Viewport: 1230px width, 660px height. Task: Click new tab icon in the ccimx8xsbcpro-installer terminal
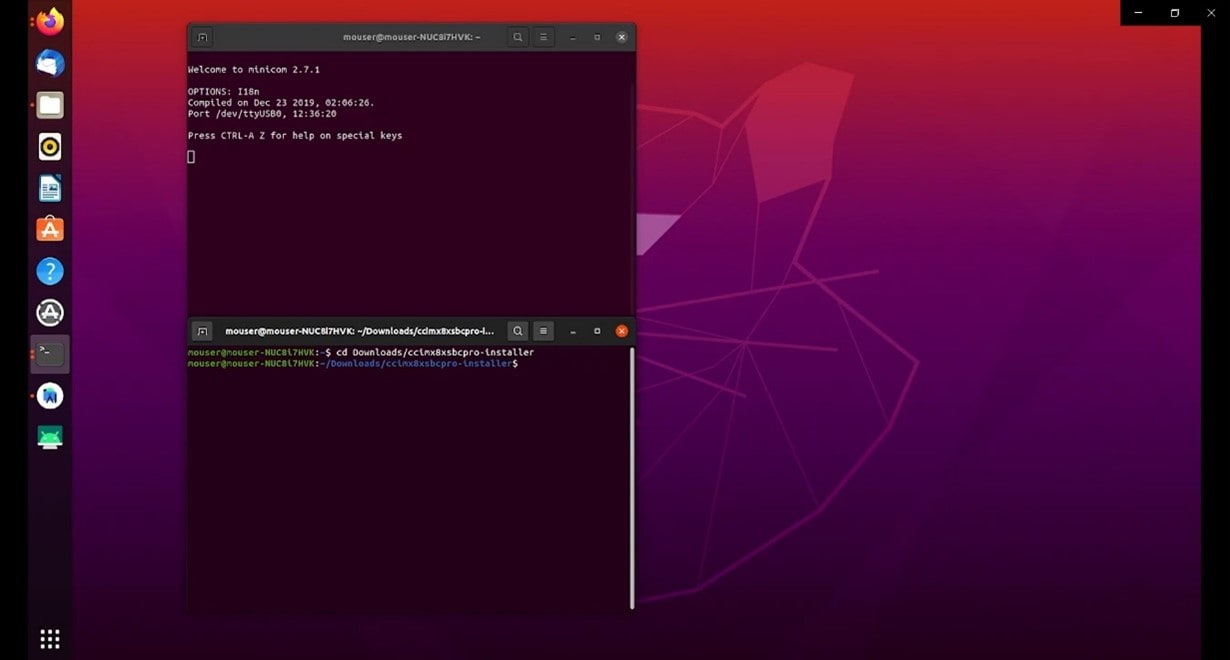[x=202, y=331]
